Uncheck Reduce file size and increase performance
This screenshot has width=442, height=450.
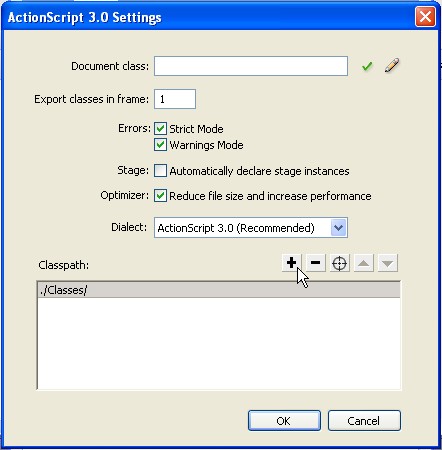160,196
